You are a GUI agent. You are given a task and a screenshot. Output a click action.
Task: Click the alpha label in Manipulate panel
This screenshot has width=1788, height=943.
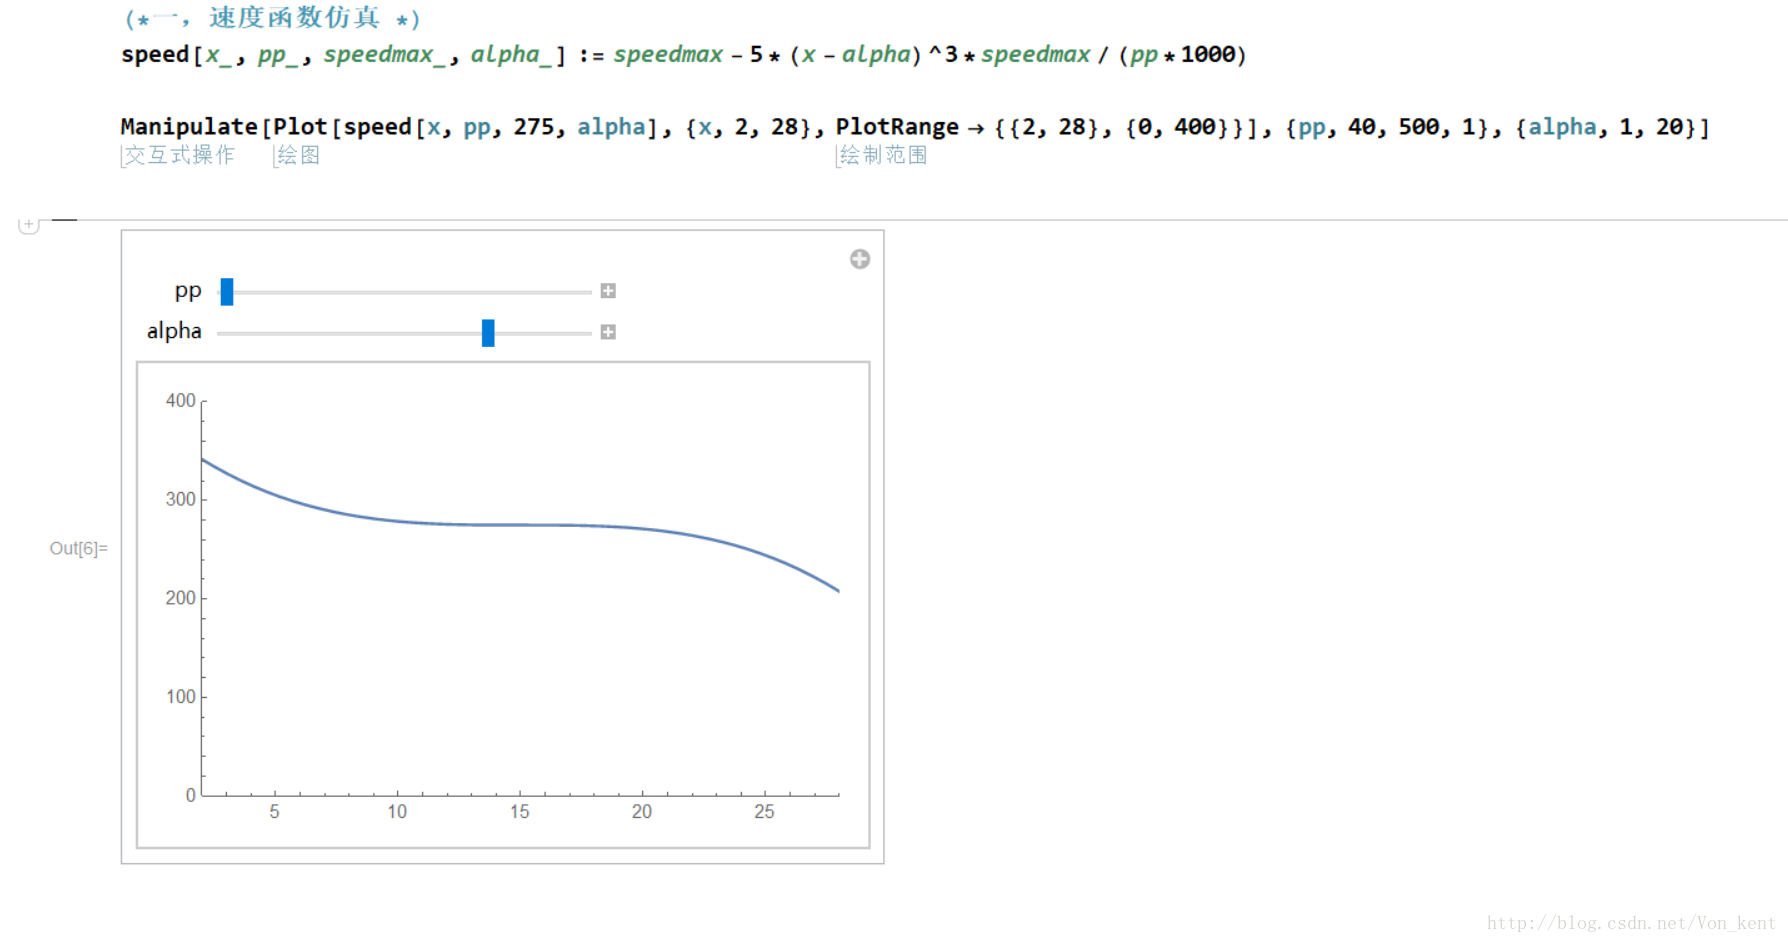174,331
